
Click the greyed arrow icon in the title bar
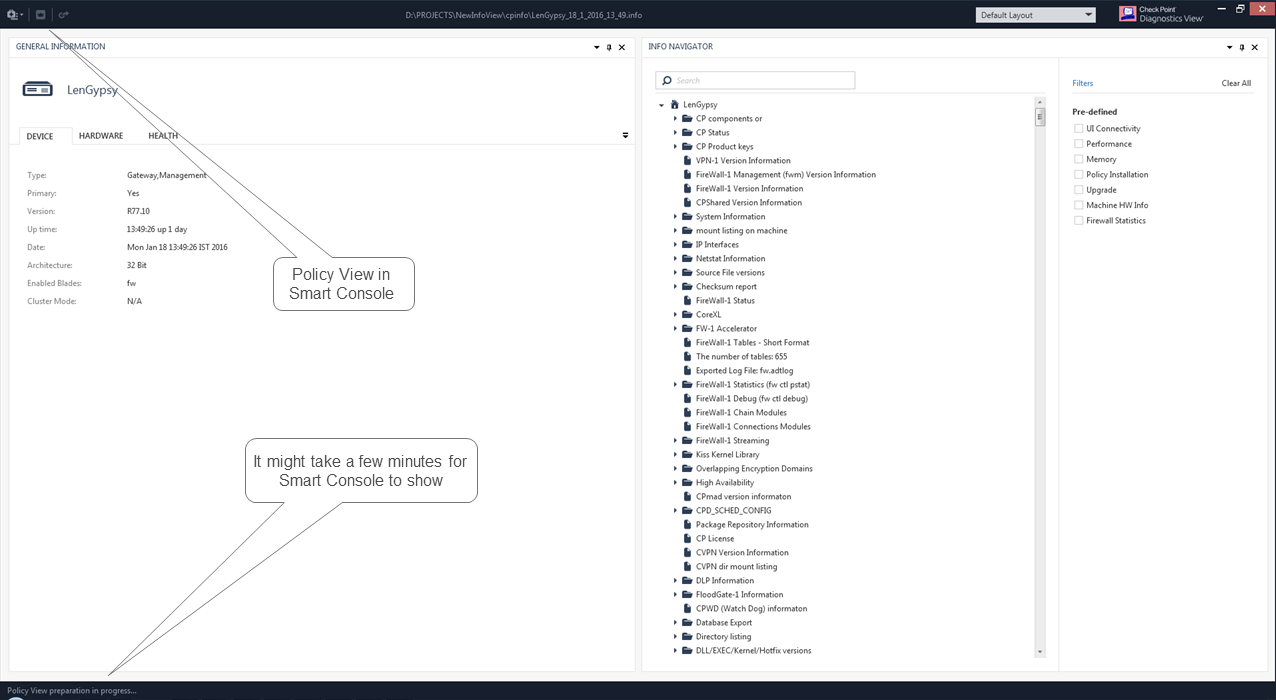coord(64,15)
